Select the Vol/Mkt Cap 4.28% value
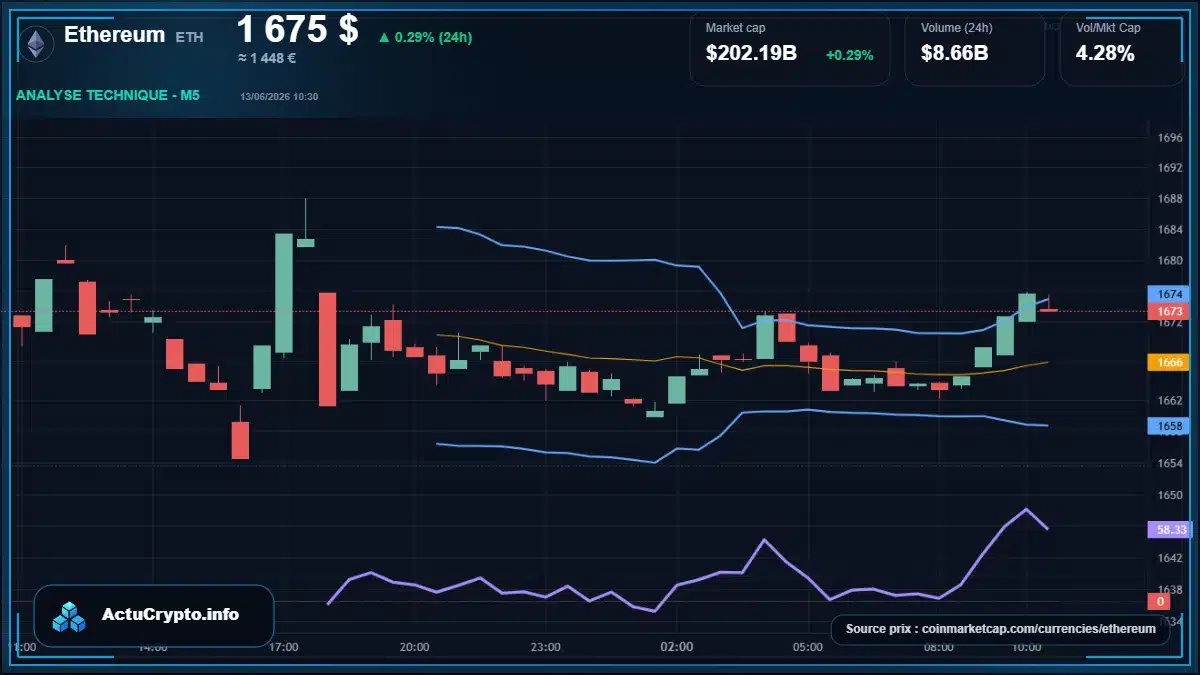This screenshot has height=675, width=1200. (1105, 54)
